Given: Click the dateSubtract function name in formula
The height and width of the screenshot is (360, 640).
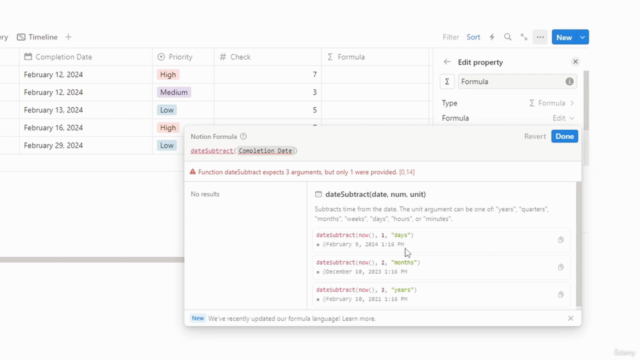Looking at the screenshot, I should 211,151.
